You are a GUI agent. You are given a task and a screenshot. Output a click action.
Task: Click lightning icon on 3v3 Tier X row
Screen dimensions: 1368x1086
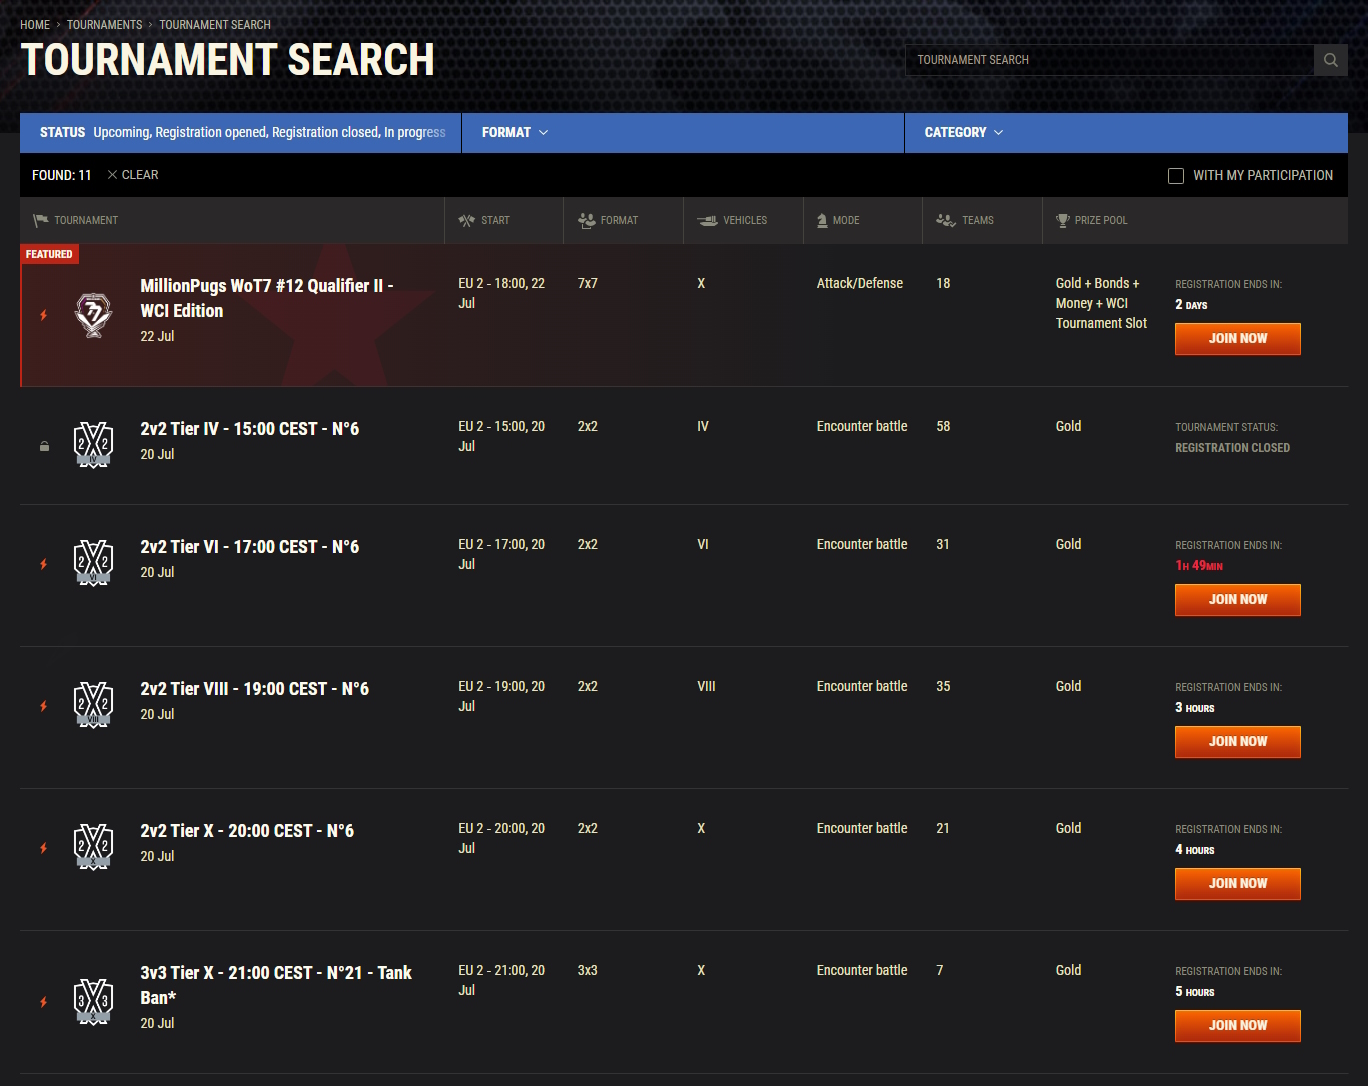pyautogui.click(x=43, y=1002)
